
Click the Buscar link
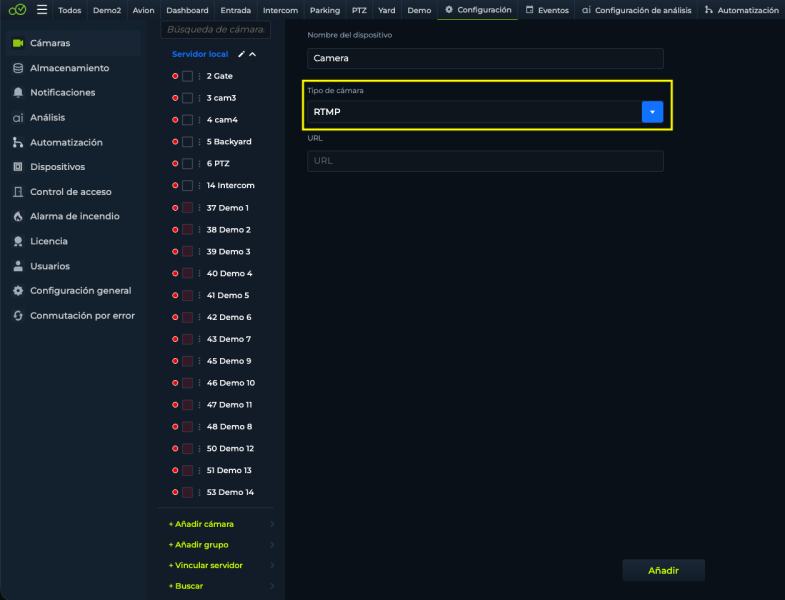tap(186, 586)
